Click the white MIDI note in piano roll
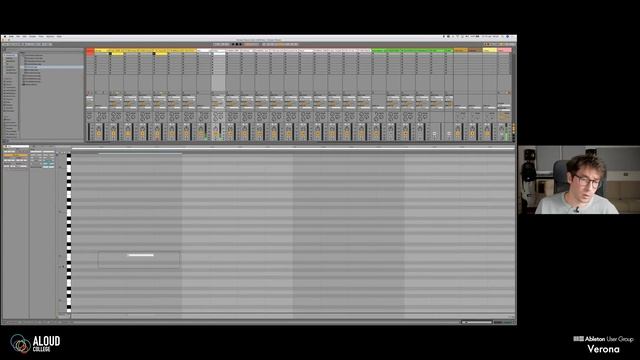Viewport: 640px width, 360px height. click(x=141, y=255)
